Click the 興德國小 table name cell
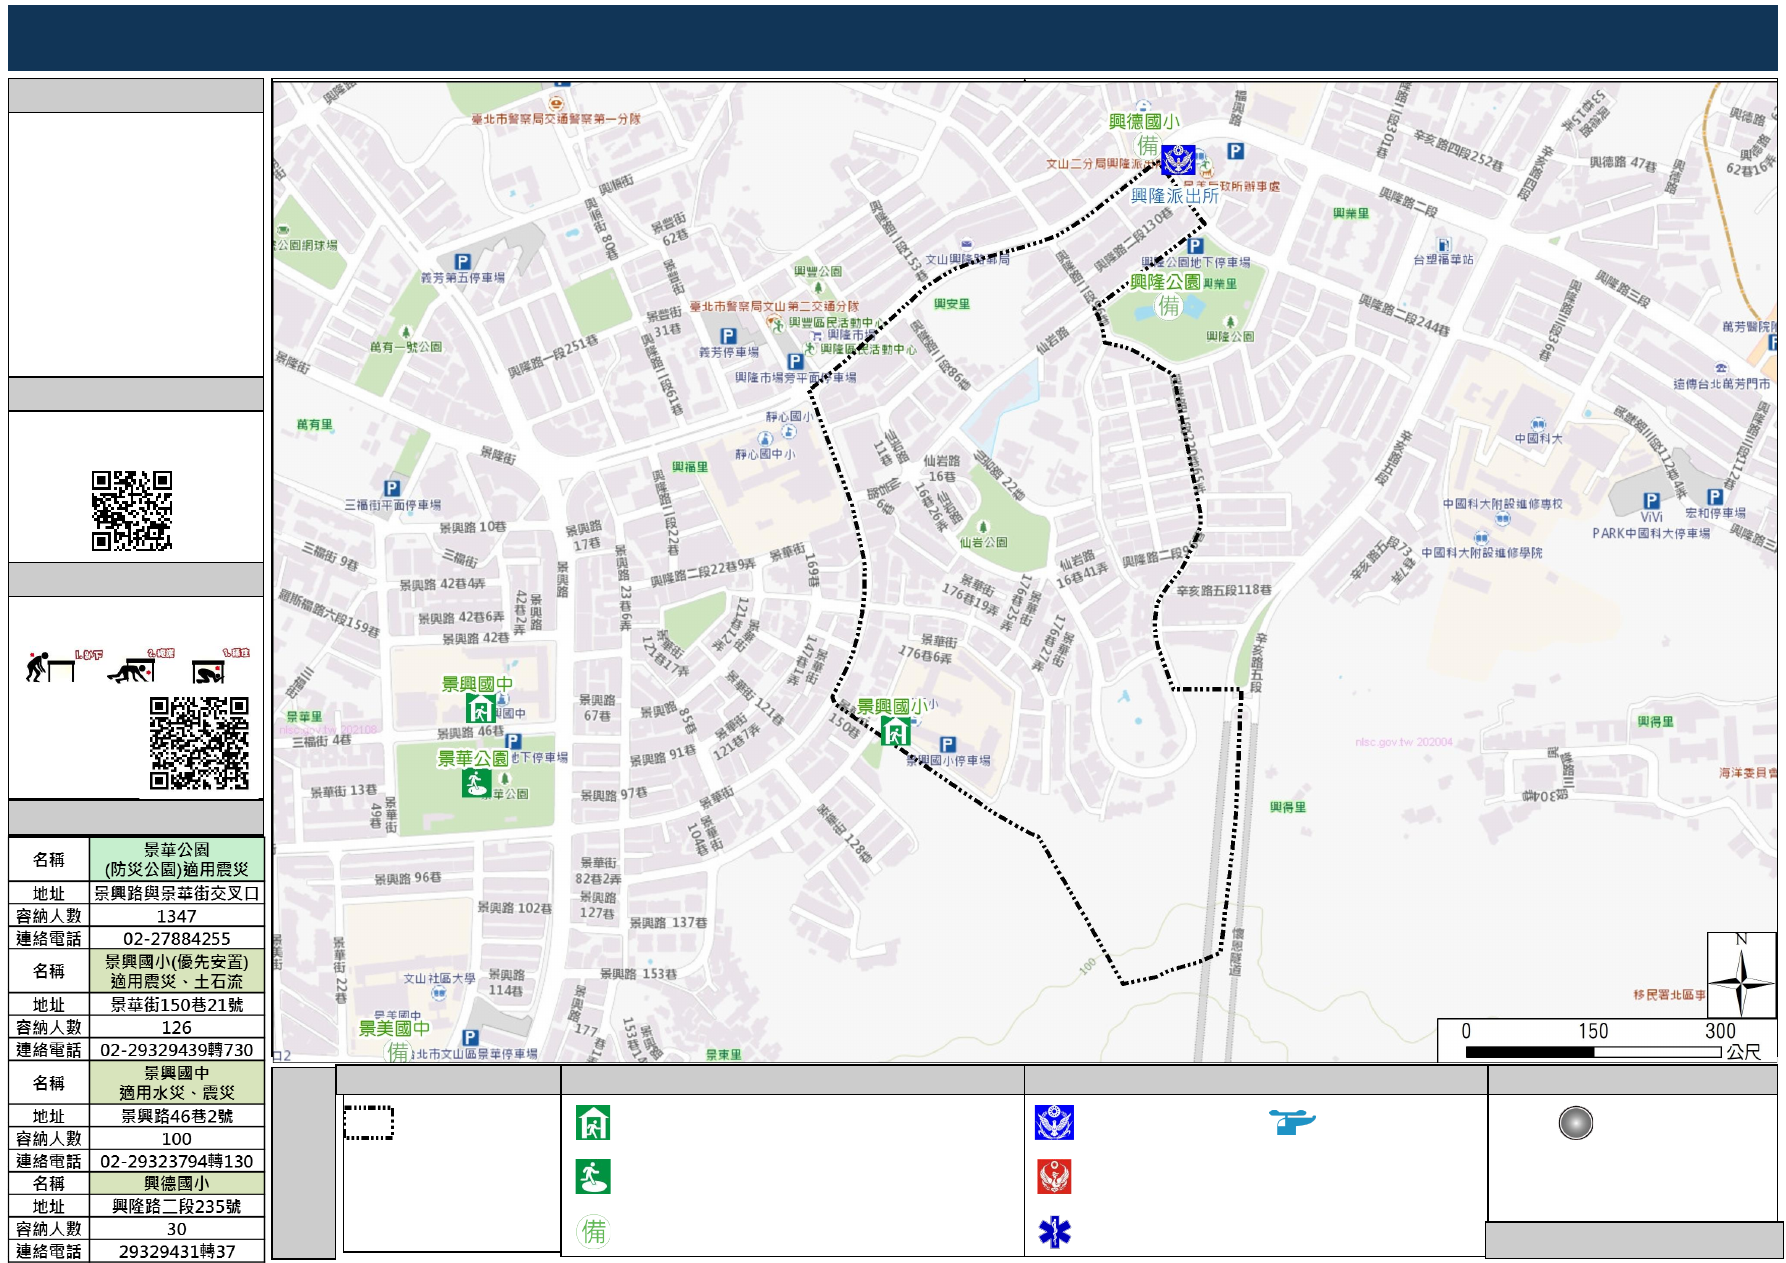1786x1263 pixels. (177, 1183)
